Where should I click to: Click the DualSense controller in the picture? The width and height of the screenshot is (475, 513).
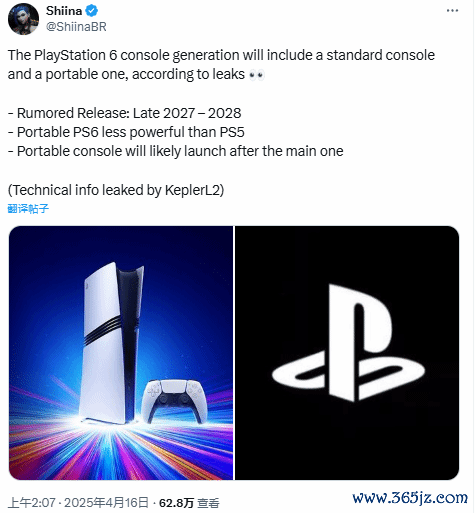coord(174,401)
